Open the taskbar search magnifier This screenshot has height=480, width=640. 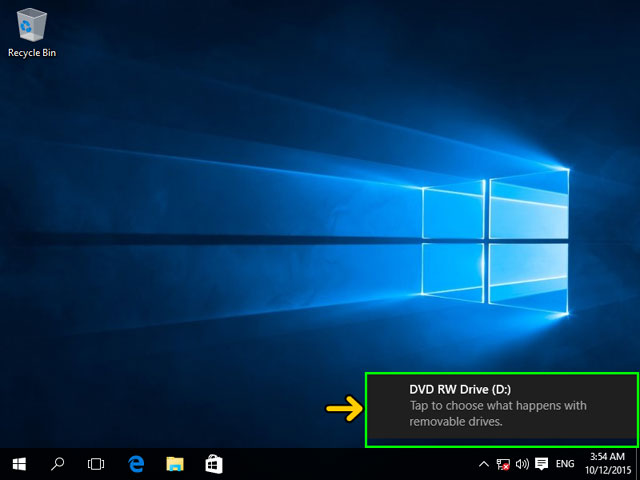(57, 464)
